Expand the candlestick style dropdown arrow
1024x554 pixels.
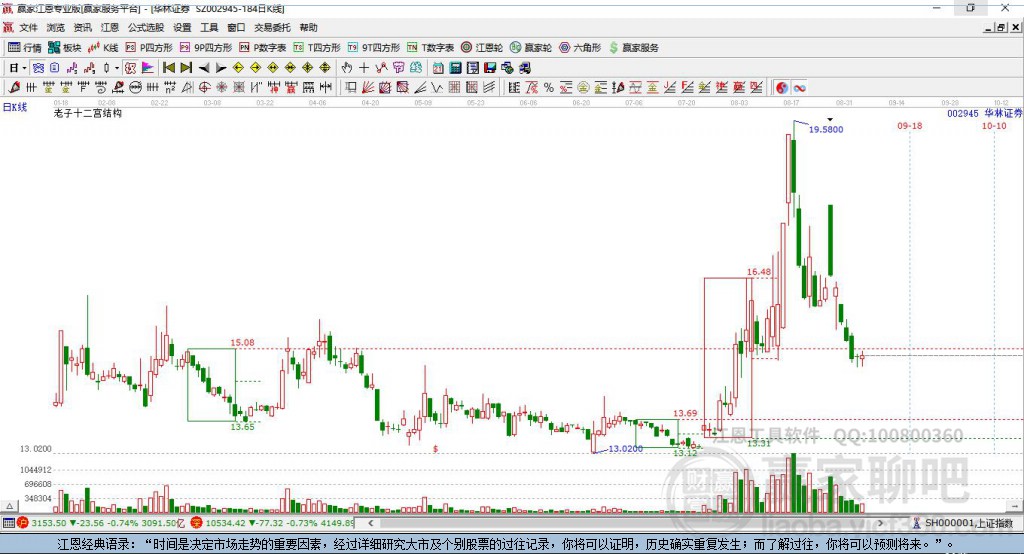(x=117, y=68)
